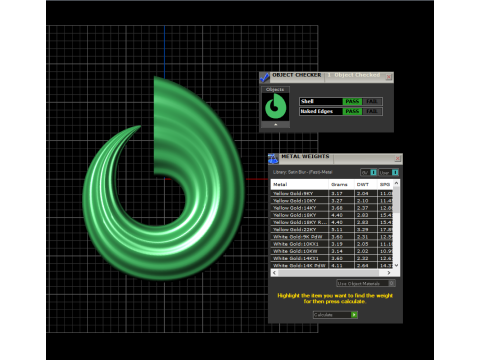Click the '1 Object Checked' status text

[x=354, y=75]
